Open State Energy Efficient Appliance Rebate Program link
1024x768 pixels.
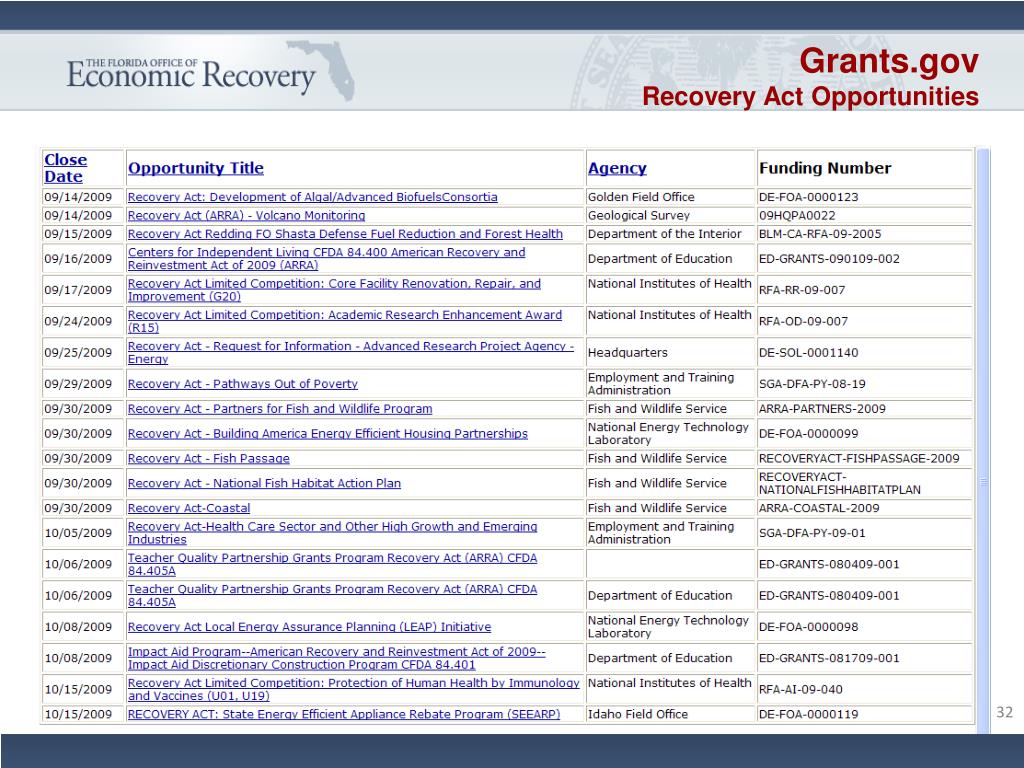point(344,714)
